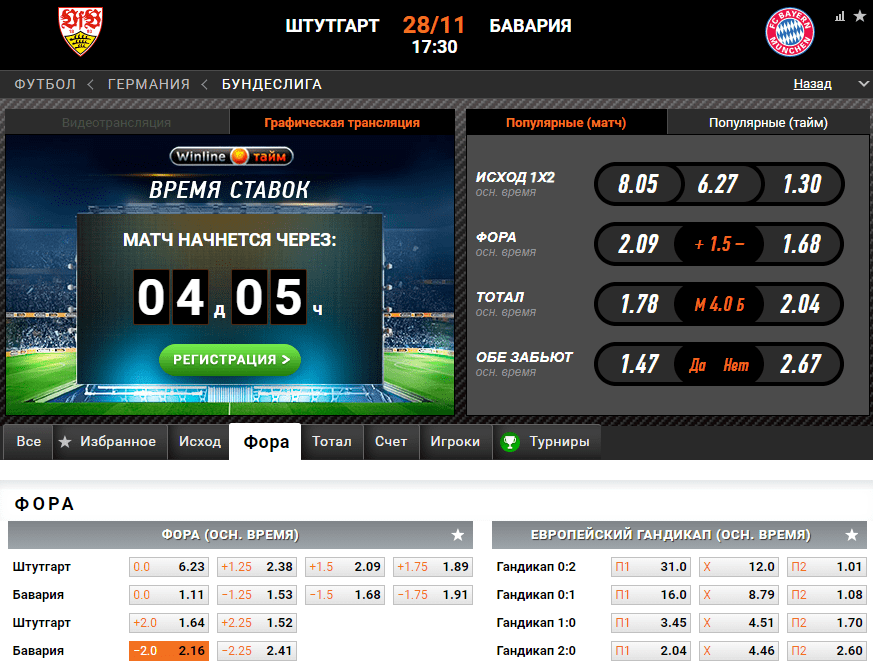This screenshot has width=873, height=667.
Task: Star the Европейский гандикап market
Action: [851, 535]
